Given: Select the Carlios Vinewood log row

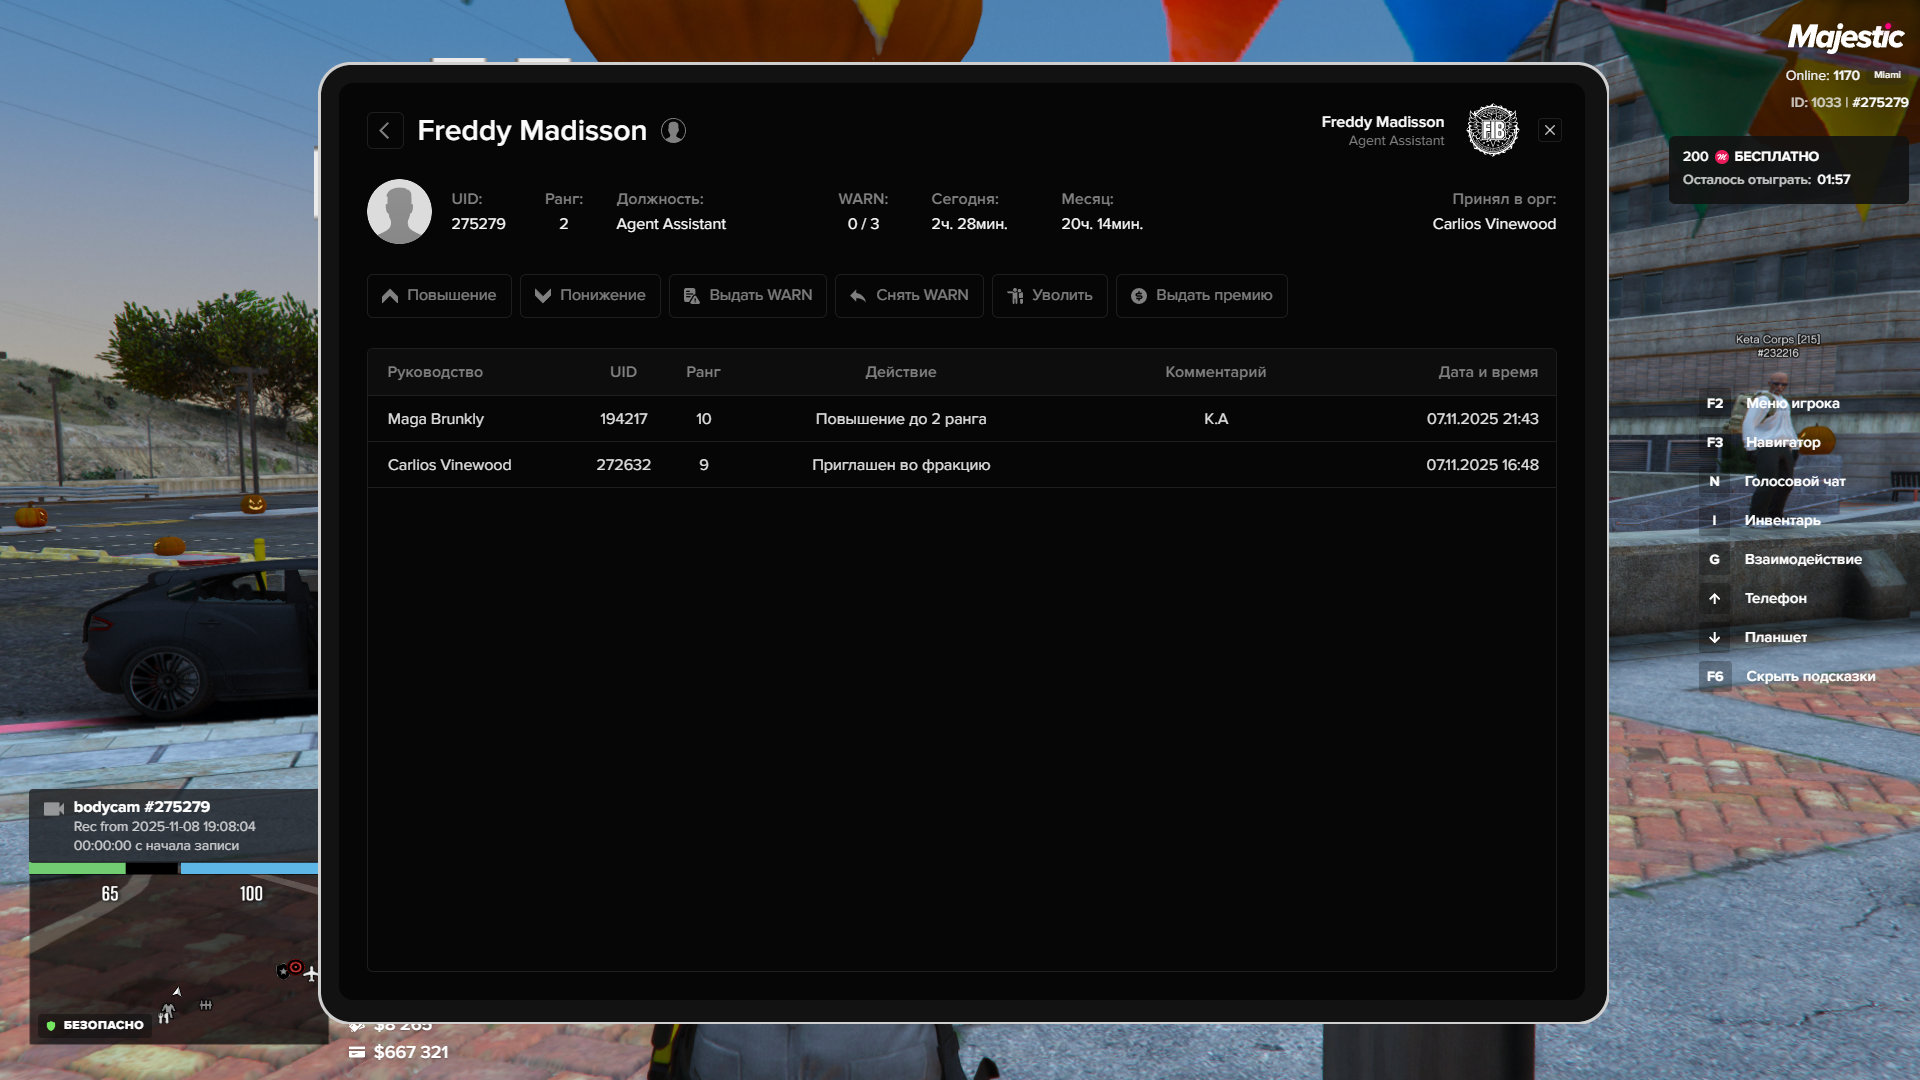Looking at the screenshot, I should (x=961, y=465).
